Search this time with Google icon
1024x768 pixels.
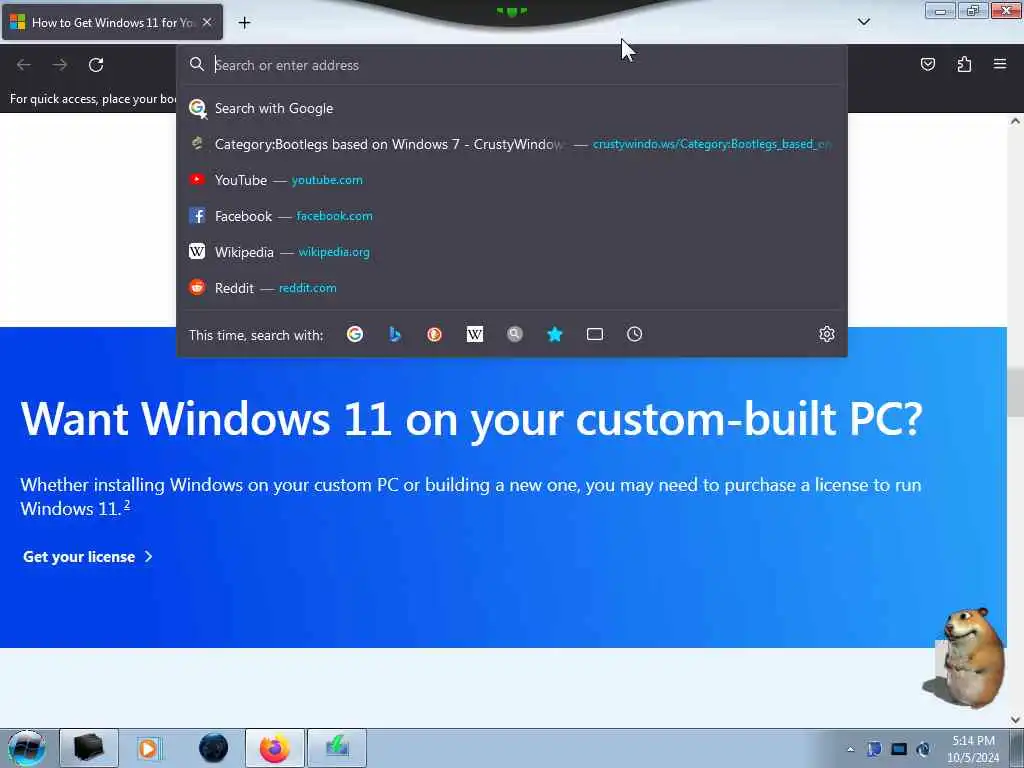coord(355,334)
